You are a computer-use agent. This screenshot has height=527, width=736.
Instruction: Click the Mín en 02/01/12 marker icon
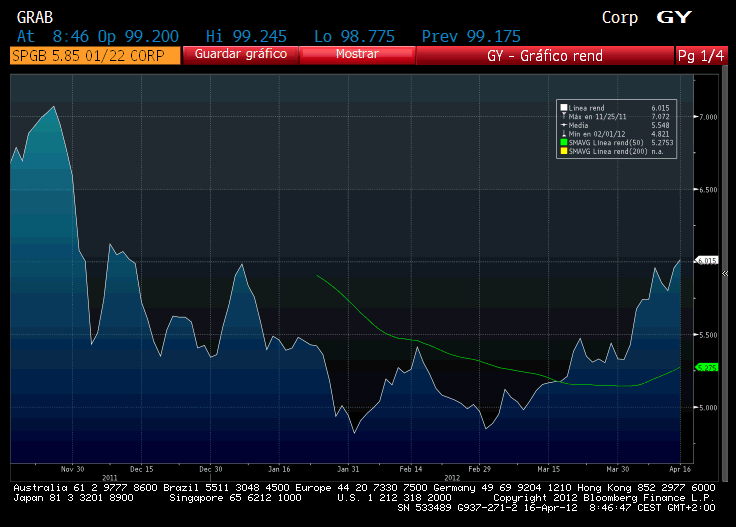(564, 134)
